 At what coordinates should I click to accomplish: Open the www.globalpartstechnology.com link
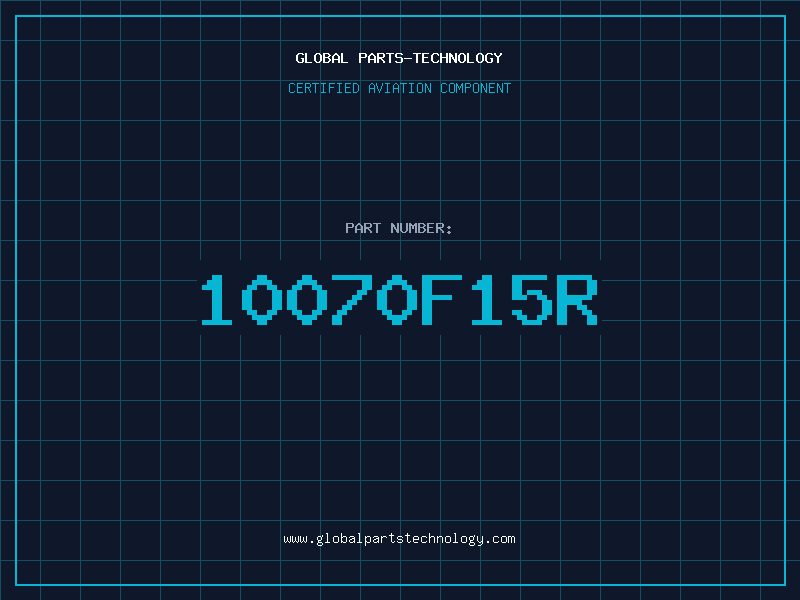399,539
